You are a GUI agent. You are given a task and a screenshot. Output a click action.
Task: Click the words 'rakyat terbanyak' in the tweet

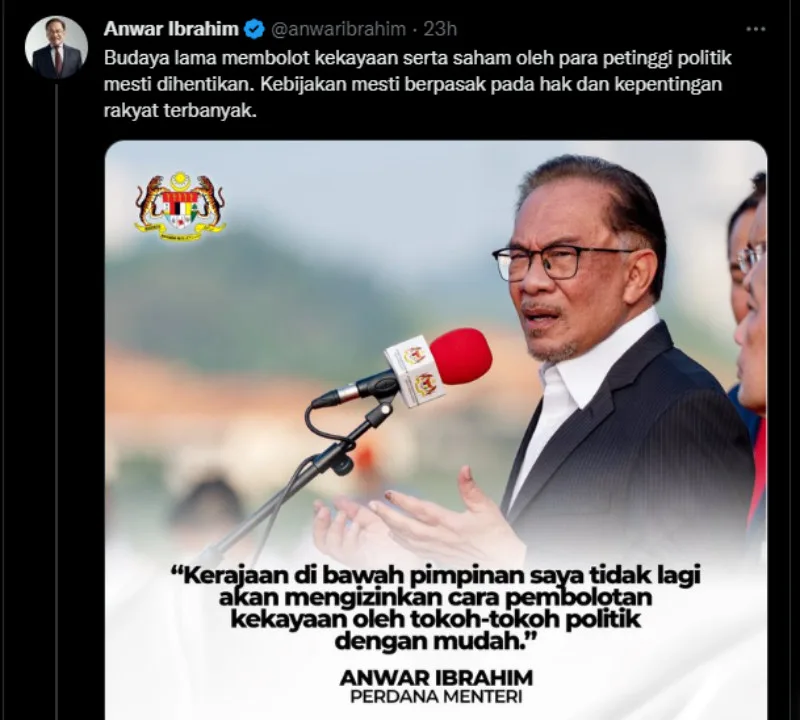[180, 110]
